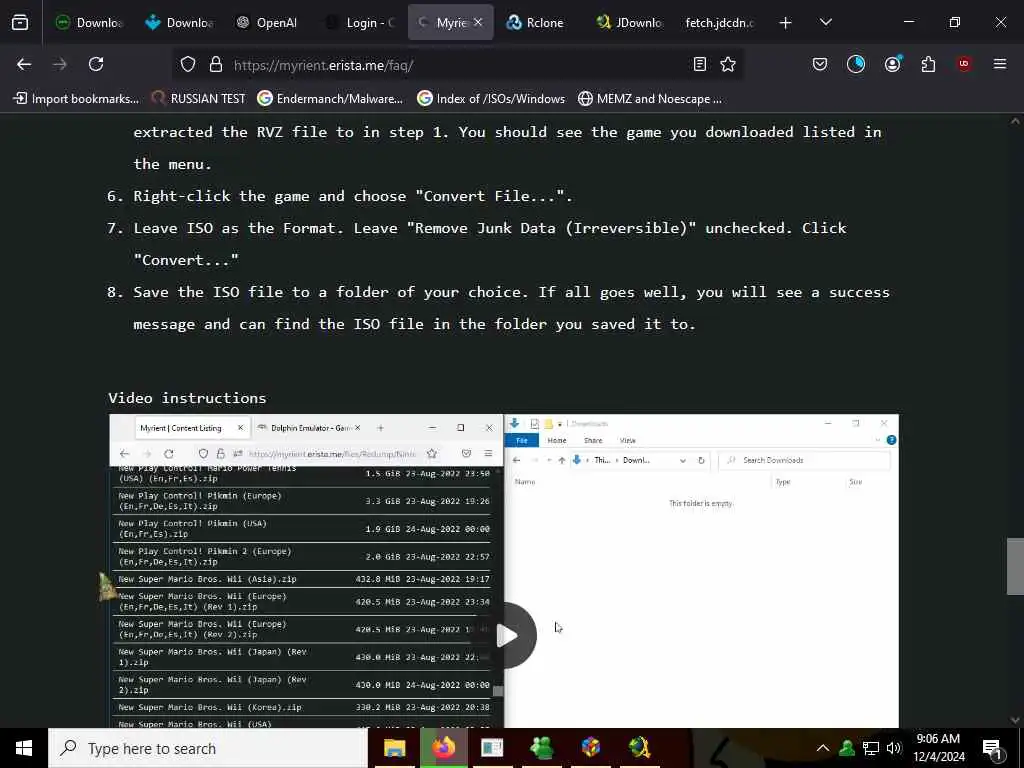1024x768 pixels.
Task: Switch to the first Download tab
Action: 89,23
